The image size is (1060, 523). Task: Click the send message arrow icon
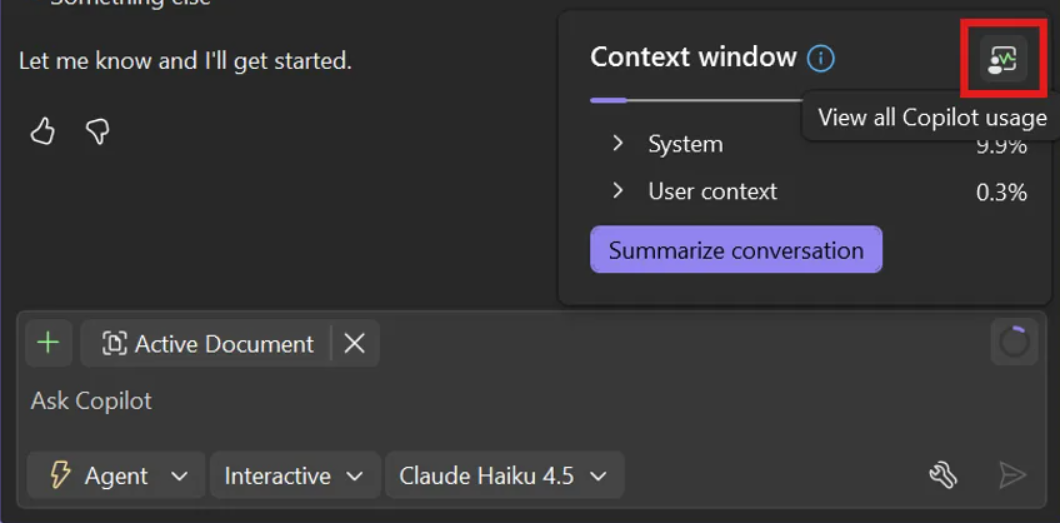point(1012,476)
